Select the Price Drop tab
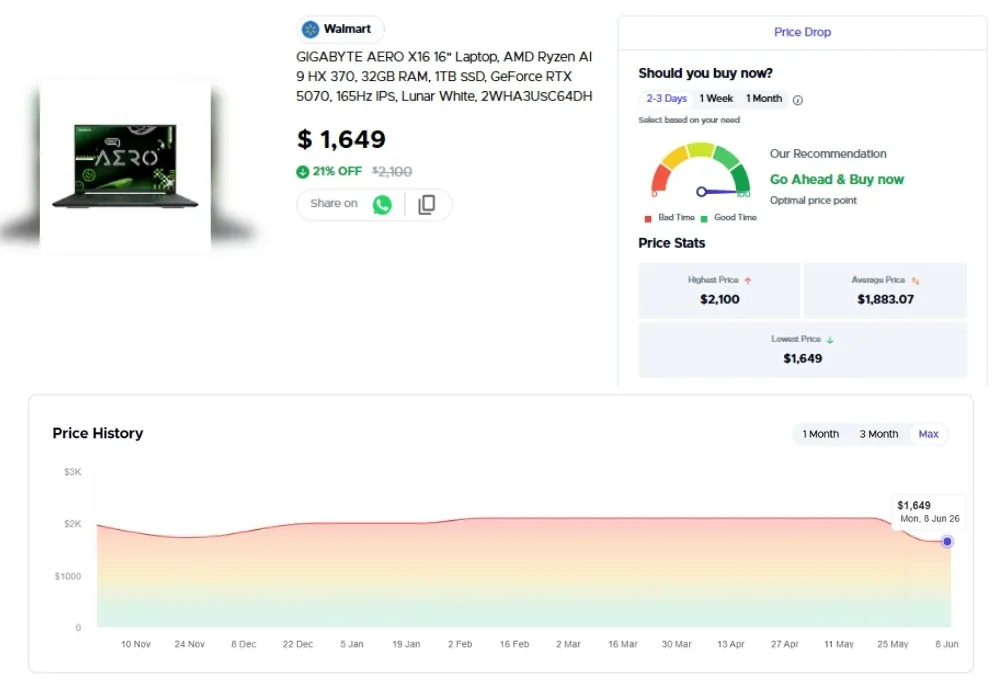 click(802, 32)
